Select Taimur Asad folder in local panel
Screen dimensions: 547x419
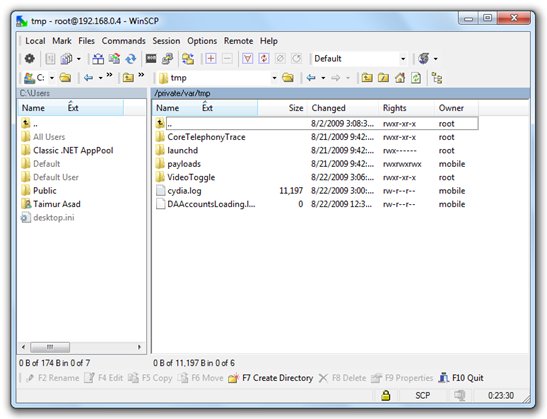[x=57, y=204]
